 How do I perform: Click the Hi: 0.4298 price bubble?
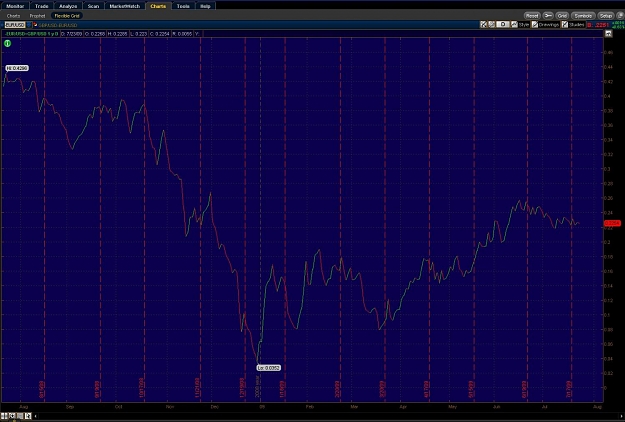coord(17,68)
